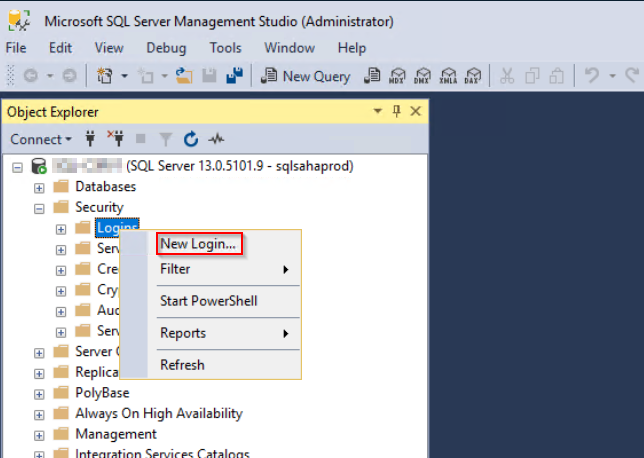Expand the Replication folder node
Image resolution: width=644 pixels, height=458 pixels.
click(39, 374)
